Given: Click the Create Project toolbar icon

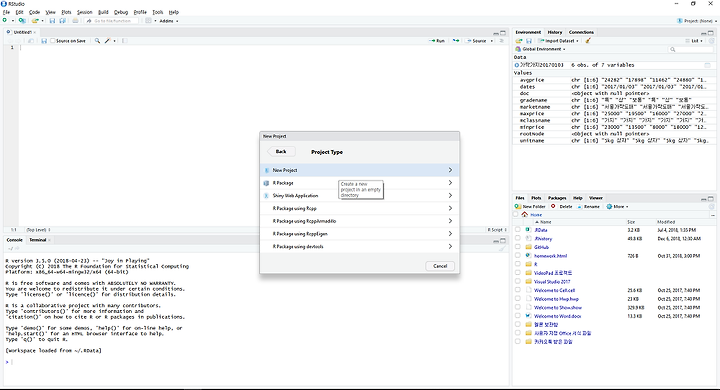Looking at the screenshot, I should 22,21.
